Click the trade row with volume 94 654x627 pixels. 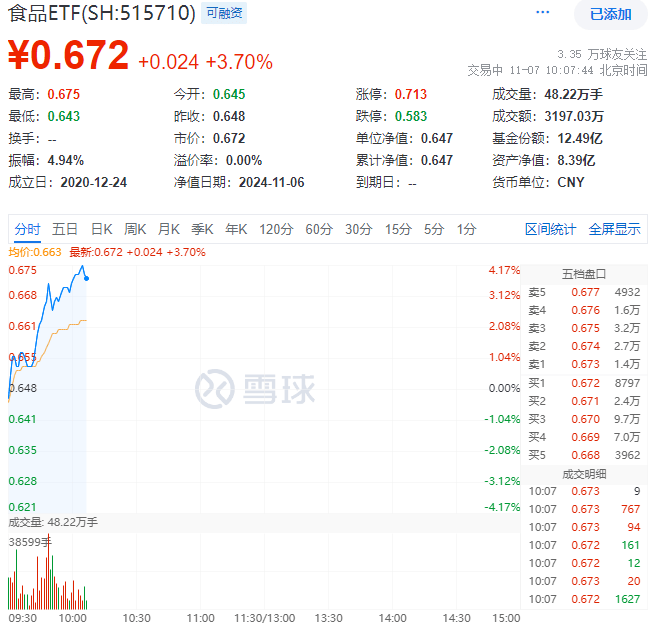tap(584, 527)
